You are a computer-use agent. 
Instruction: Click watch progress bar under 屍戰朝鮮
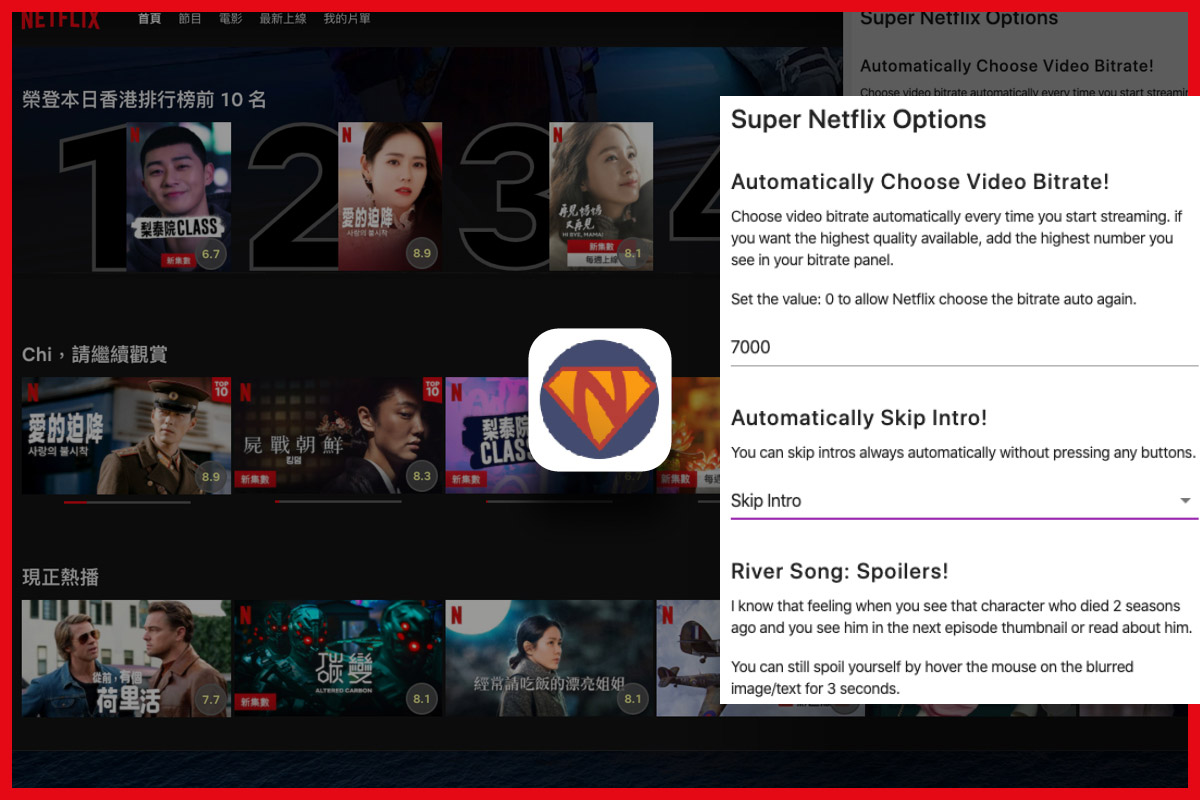(x=338, y=502)
